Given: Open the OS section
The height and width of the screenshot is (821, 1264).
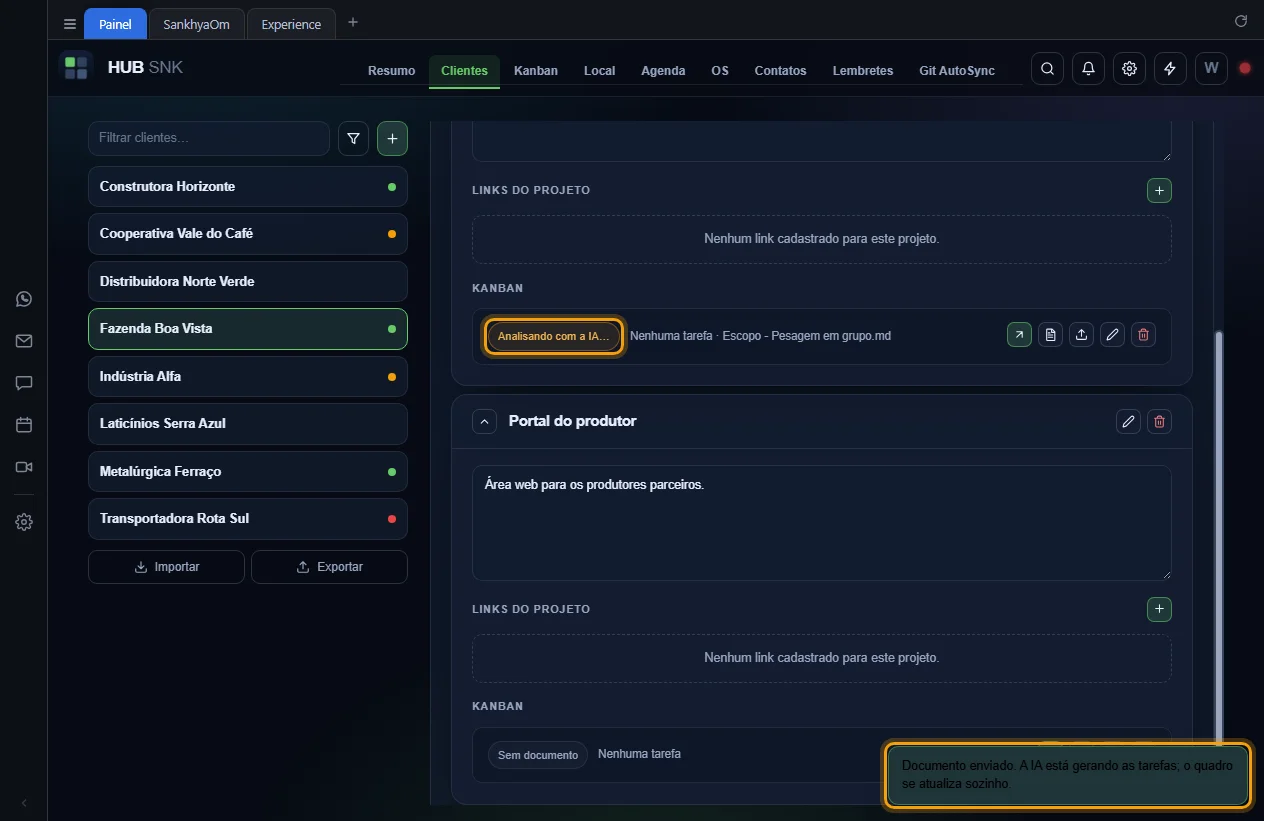Looking at the screenshot, I should click(720, 71).
